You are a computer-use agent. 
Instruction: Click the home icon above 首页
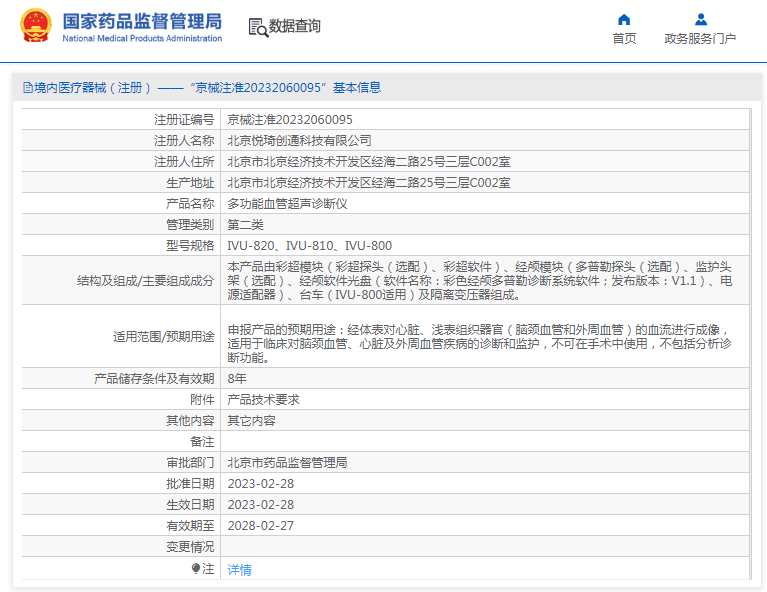(624, 20)
